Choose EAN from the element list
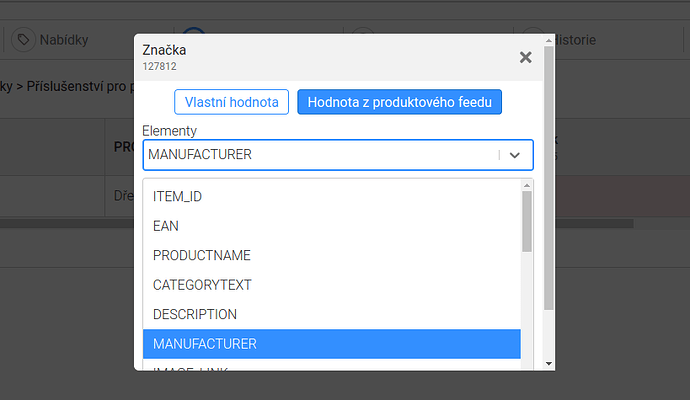Viewport: 690px width, 400px height. tap(332, 226)
